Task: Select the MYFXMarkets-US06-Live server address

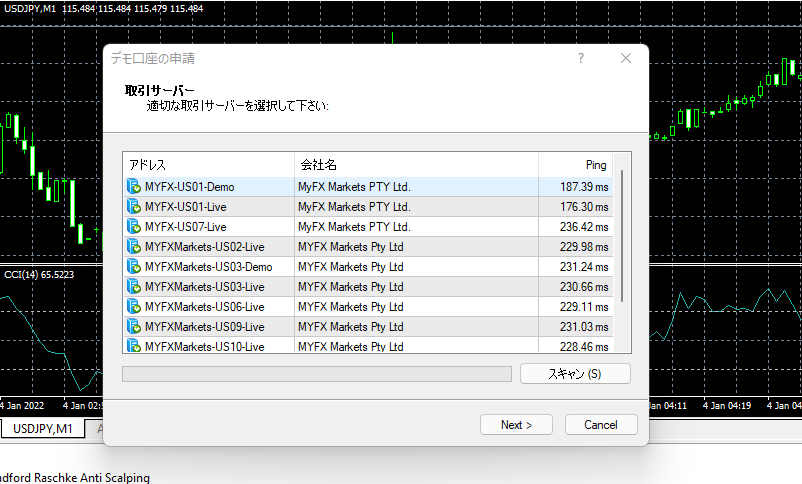Action: [205, 306]
